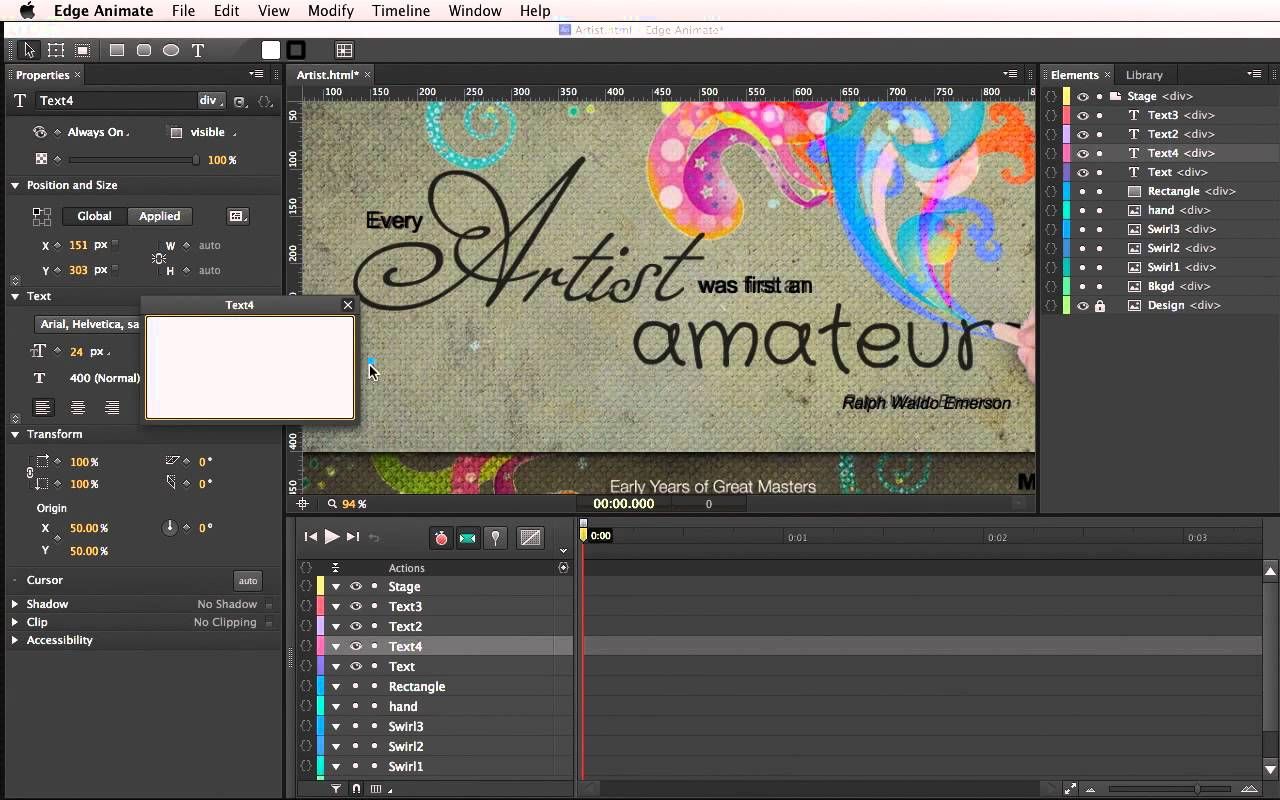Screen dimensions: 1280x800
Task: Click the zoom timeline to fit icon
Action: pos(1070,789)
